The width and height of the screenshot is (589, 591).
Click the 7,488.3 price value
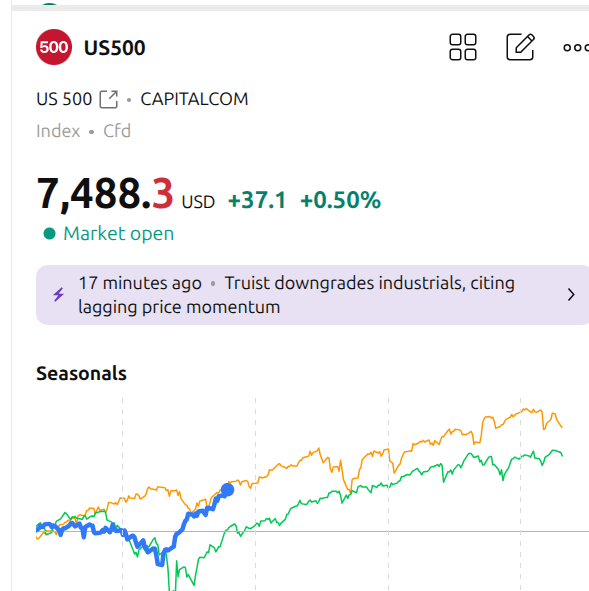(x=105, y=194)
